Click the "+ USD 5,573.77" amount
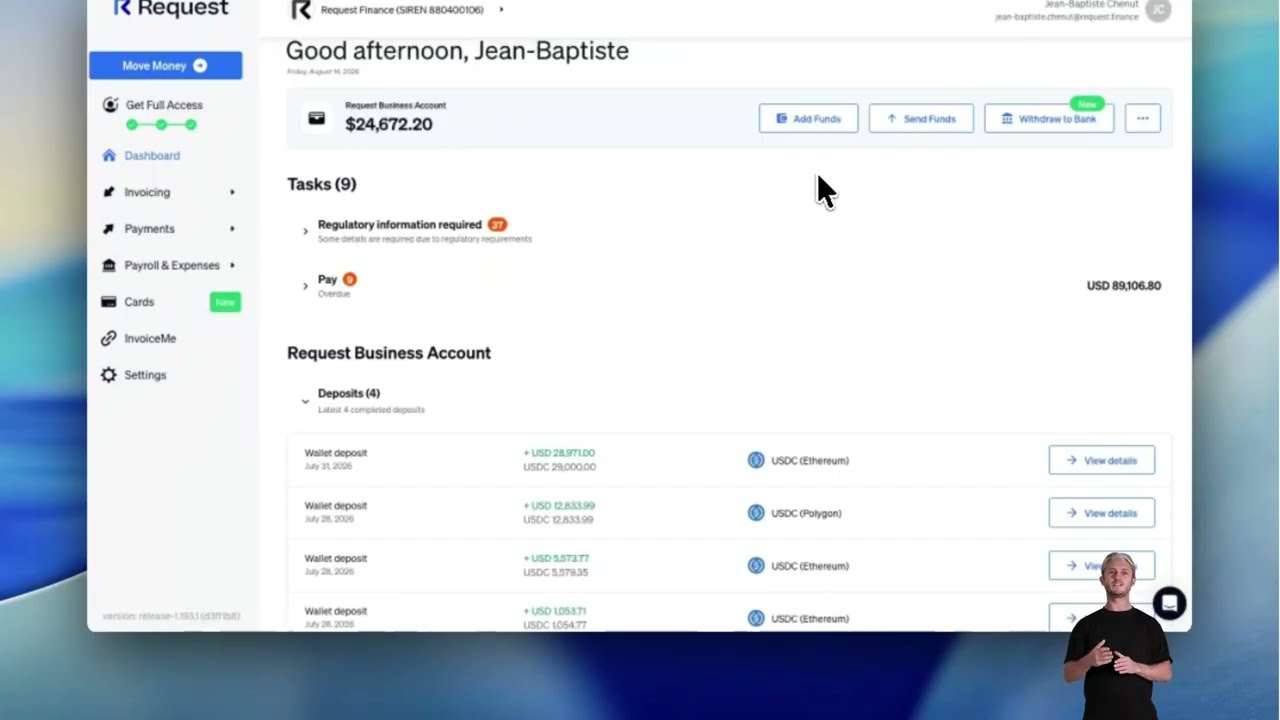The image size is (1280, 720). point(556,558)
